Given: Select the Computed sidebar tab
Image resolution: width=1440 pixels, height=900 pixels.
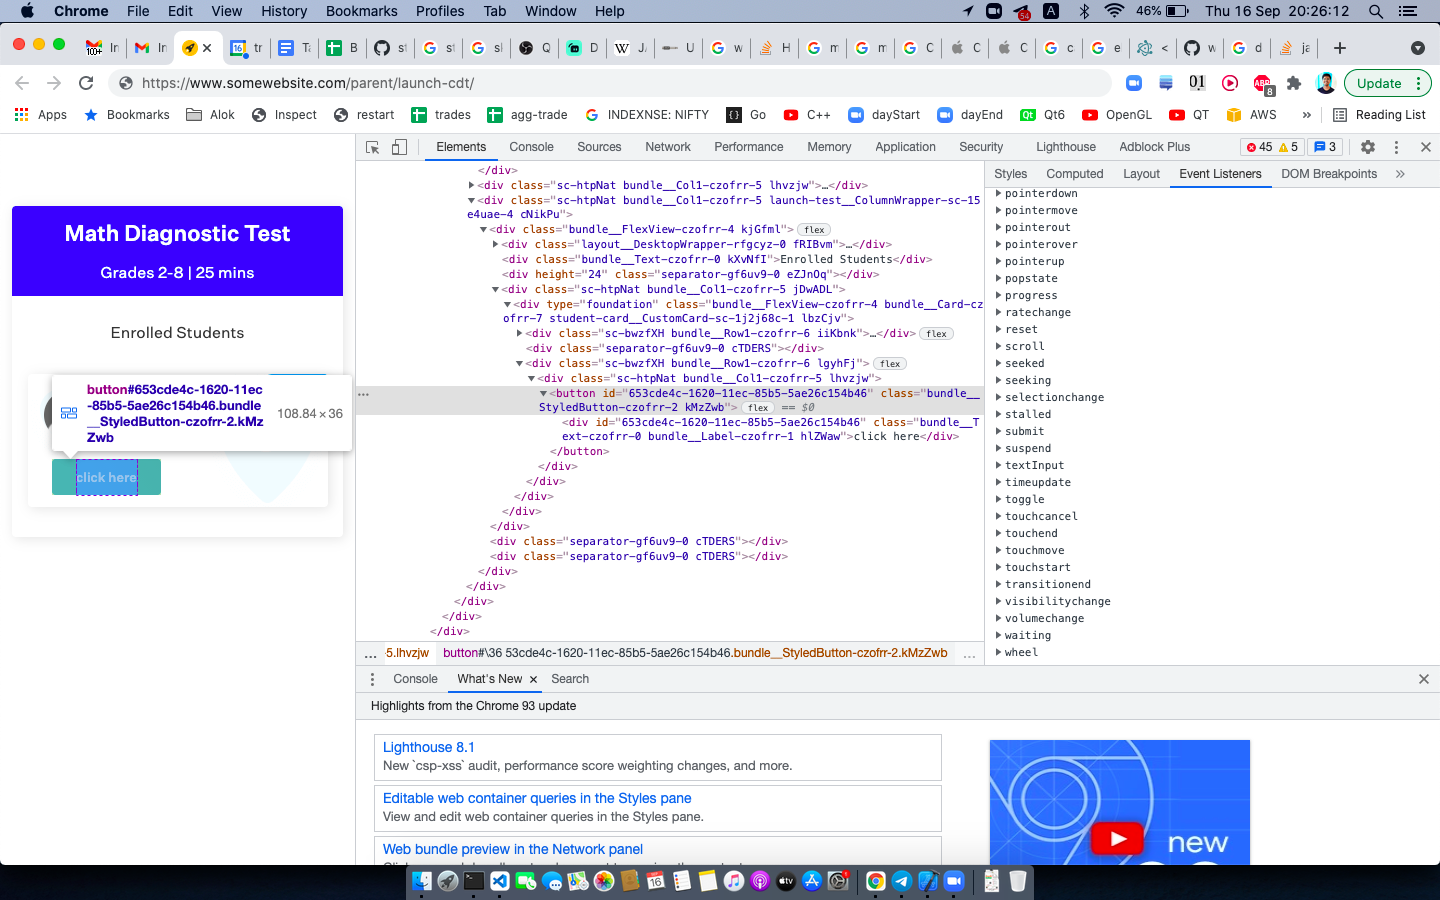Looking at the screenshot, I should tap(1075, 174).
